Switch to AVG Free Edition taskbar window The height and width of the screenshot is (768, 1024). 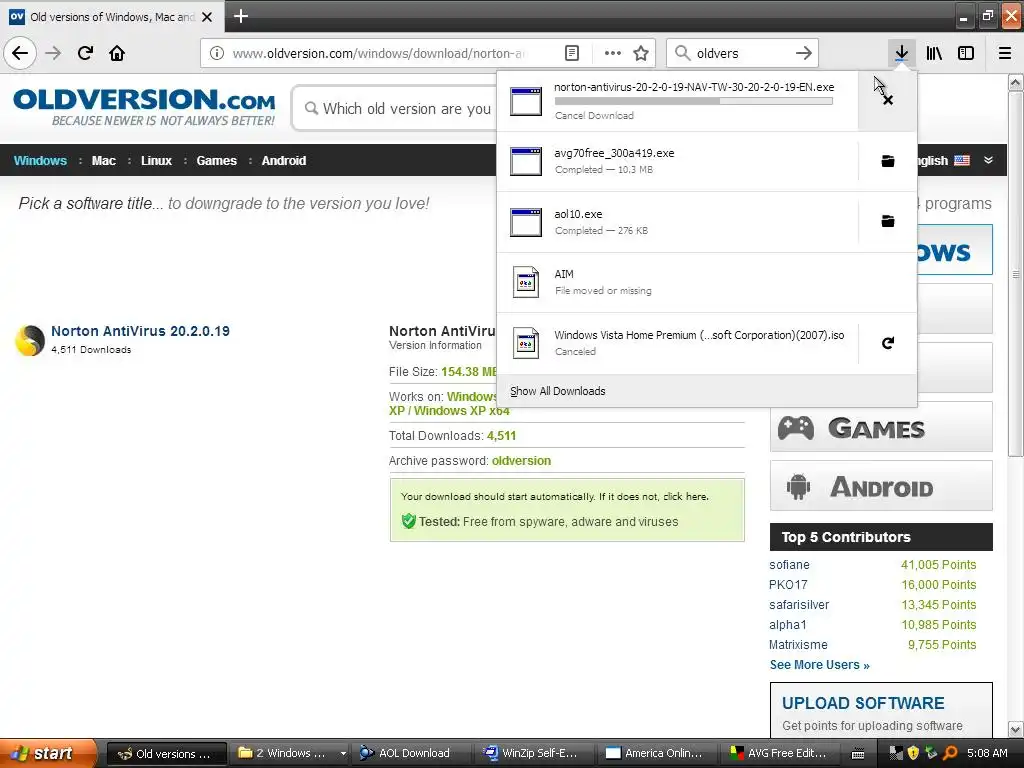781,753
